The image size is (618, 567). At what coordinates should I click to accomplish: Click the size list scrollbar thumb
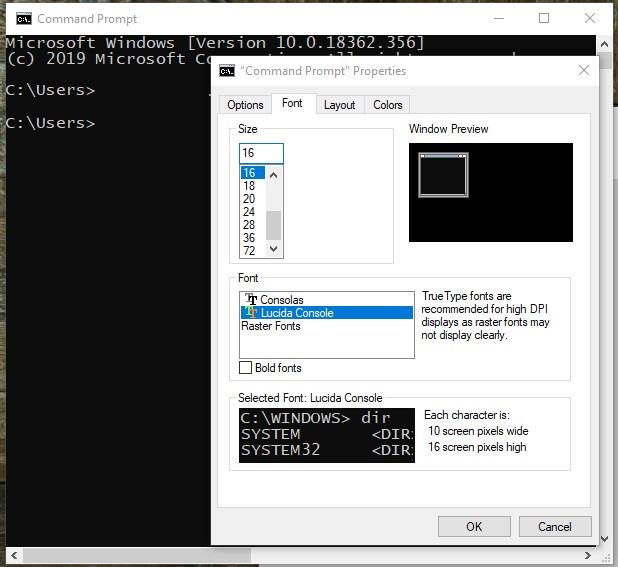(274, 225)
